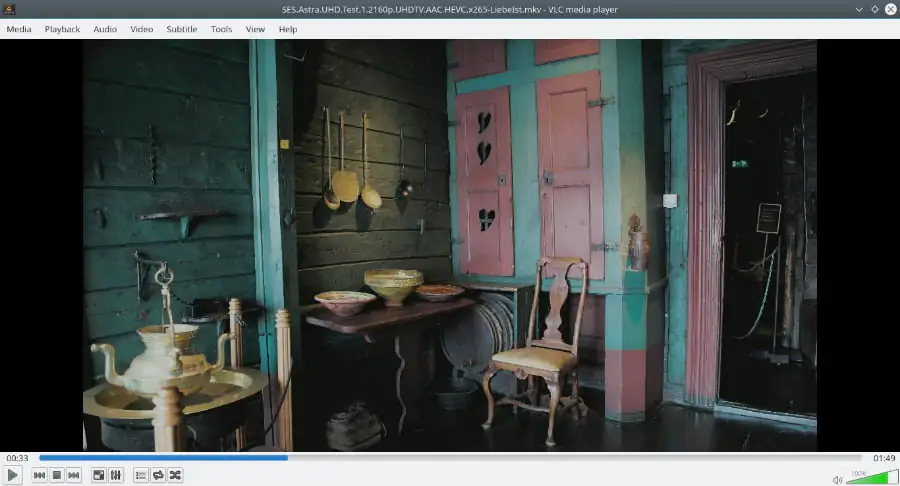Open the Playback menu
900x486 pixels.
[62, 29]
